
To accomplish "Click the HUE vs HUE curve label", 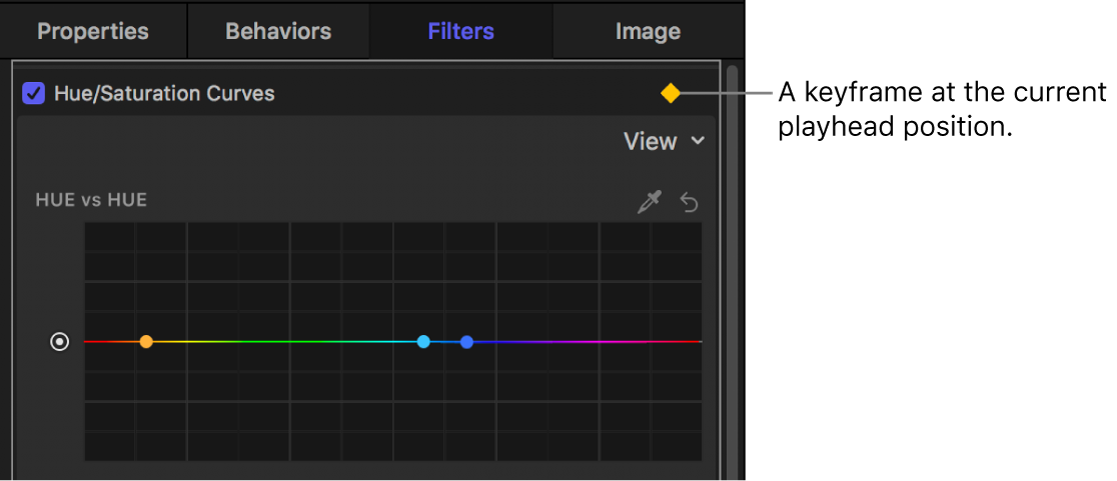I will [91, 200].
